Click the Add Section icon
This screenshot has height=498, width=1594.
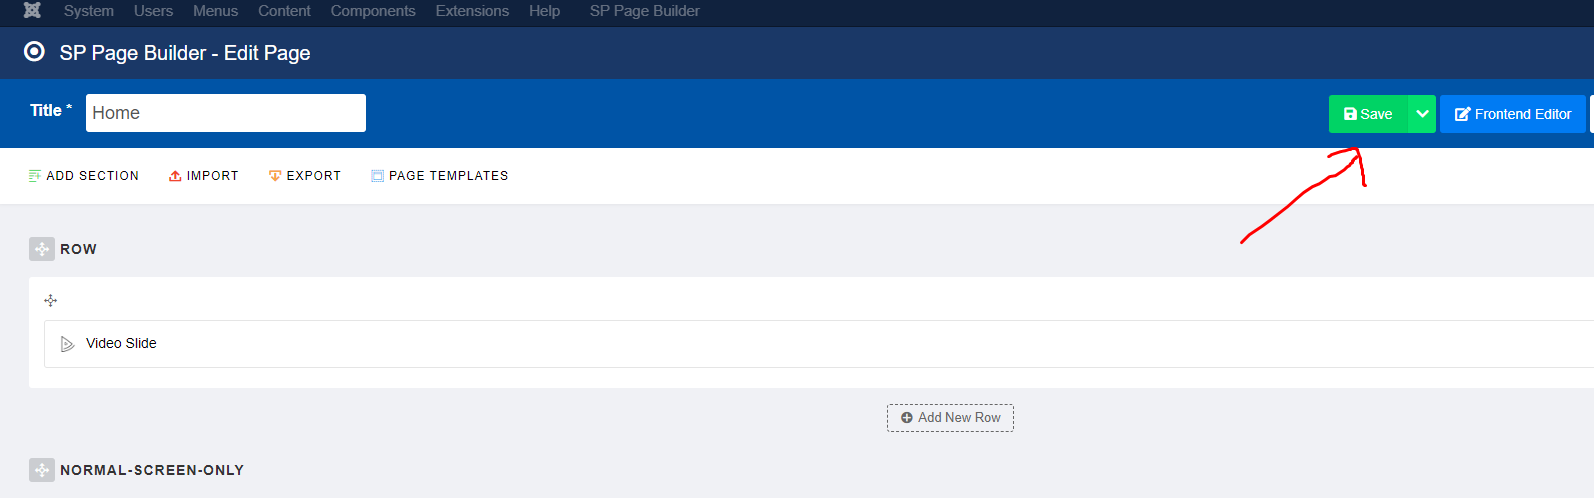click(x=35, y=176)
